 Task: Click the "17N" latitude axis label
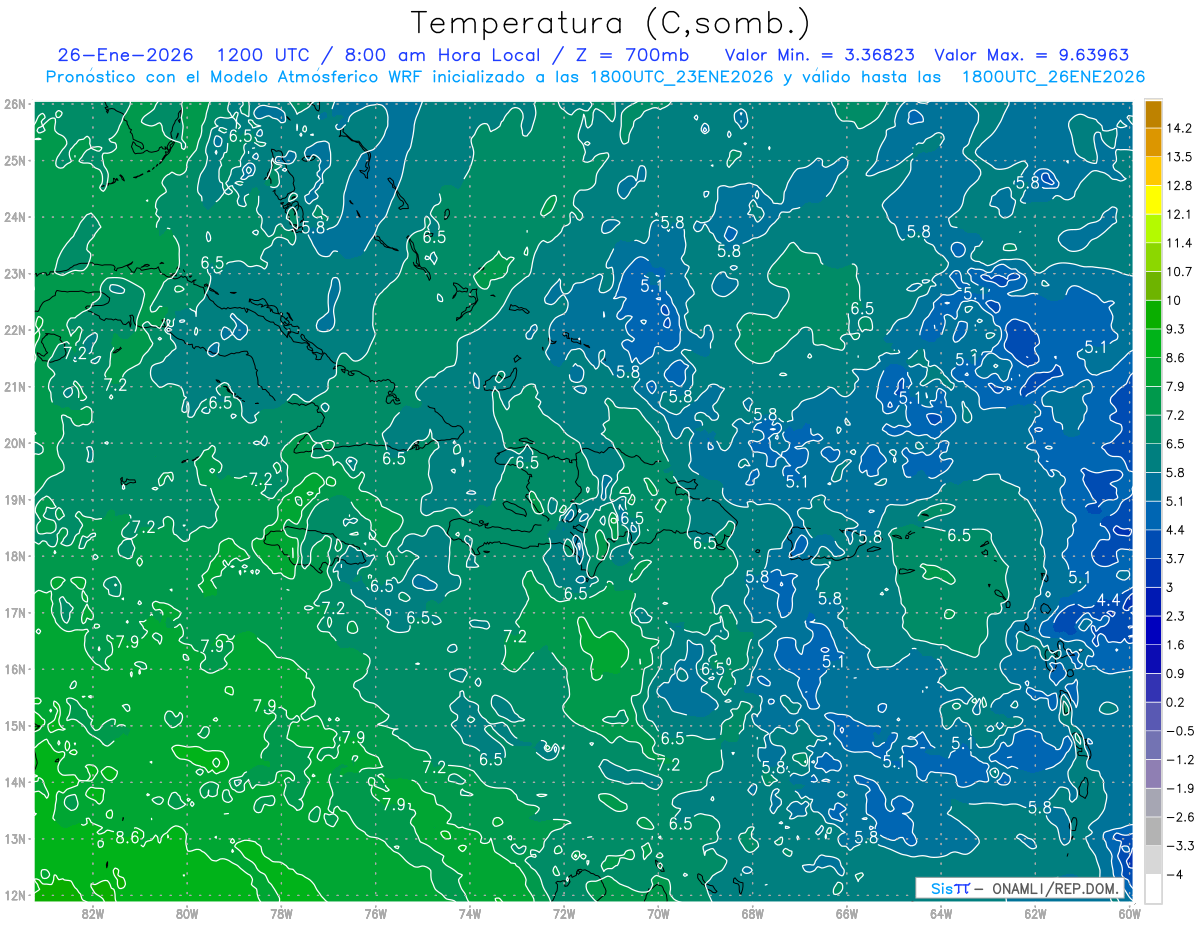pos(15,612)
